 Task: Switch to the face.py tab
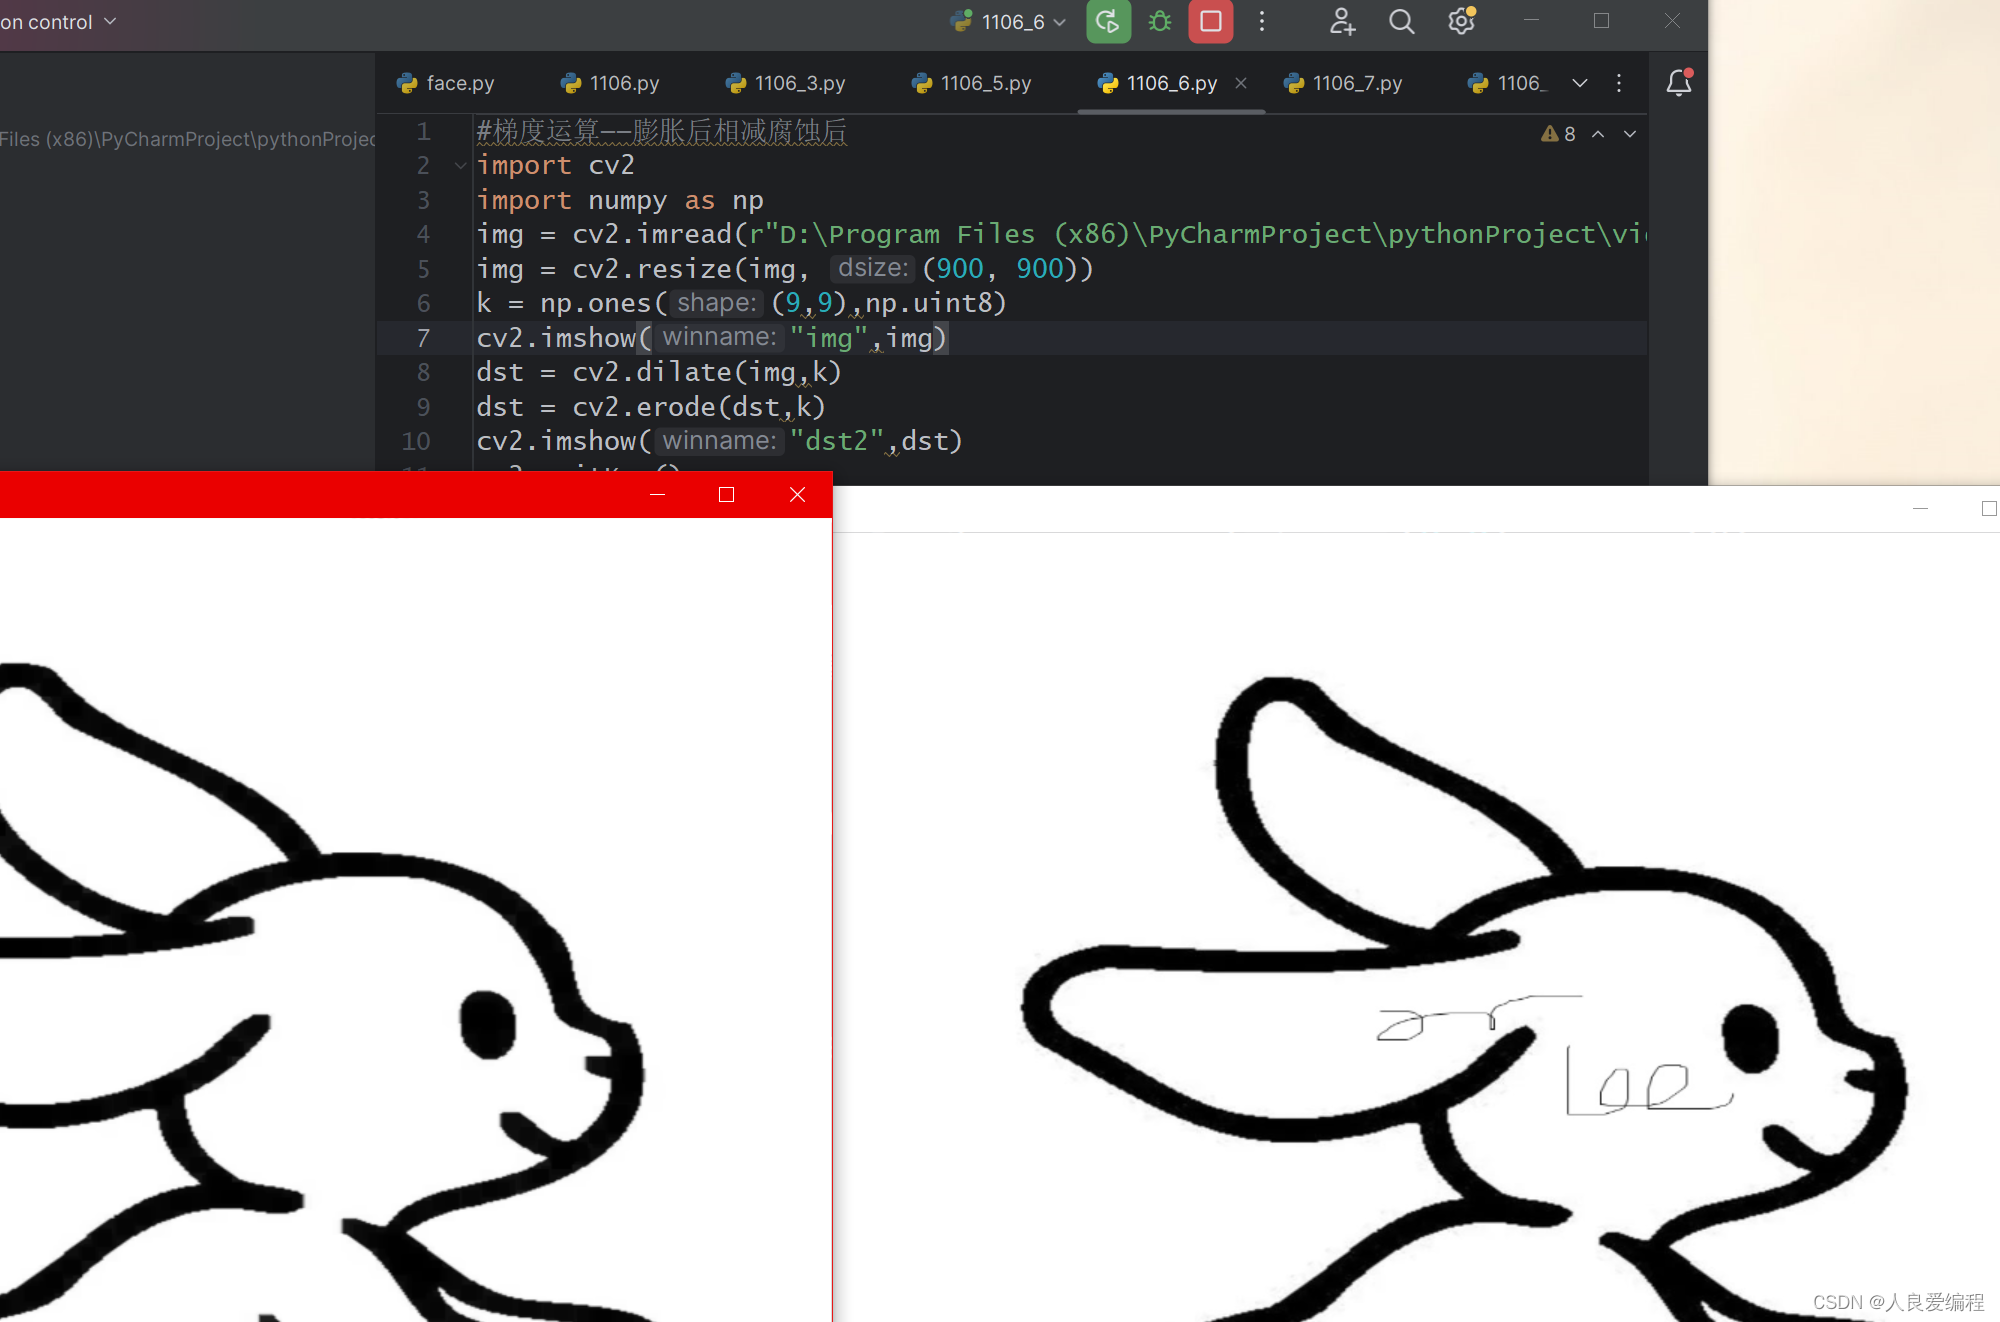446,83
